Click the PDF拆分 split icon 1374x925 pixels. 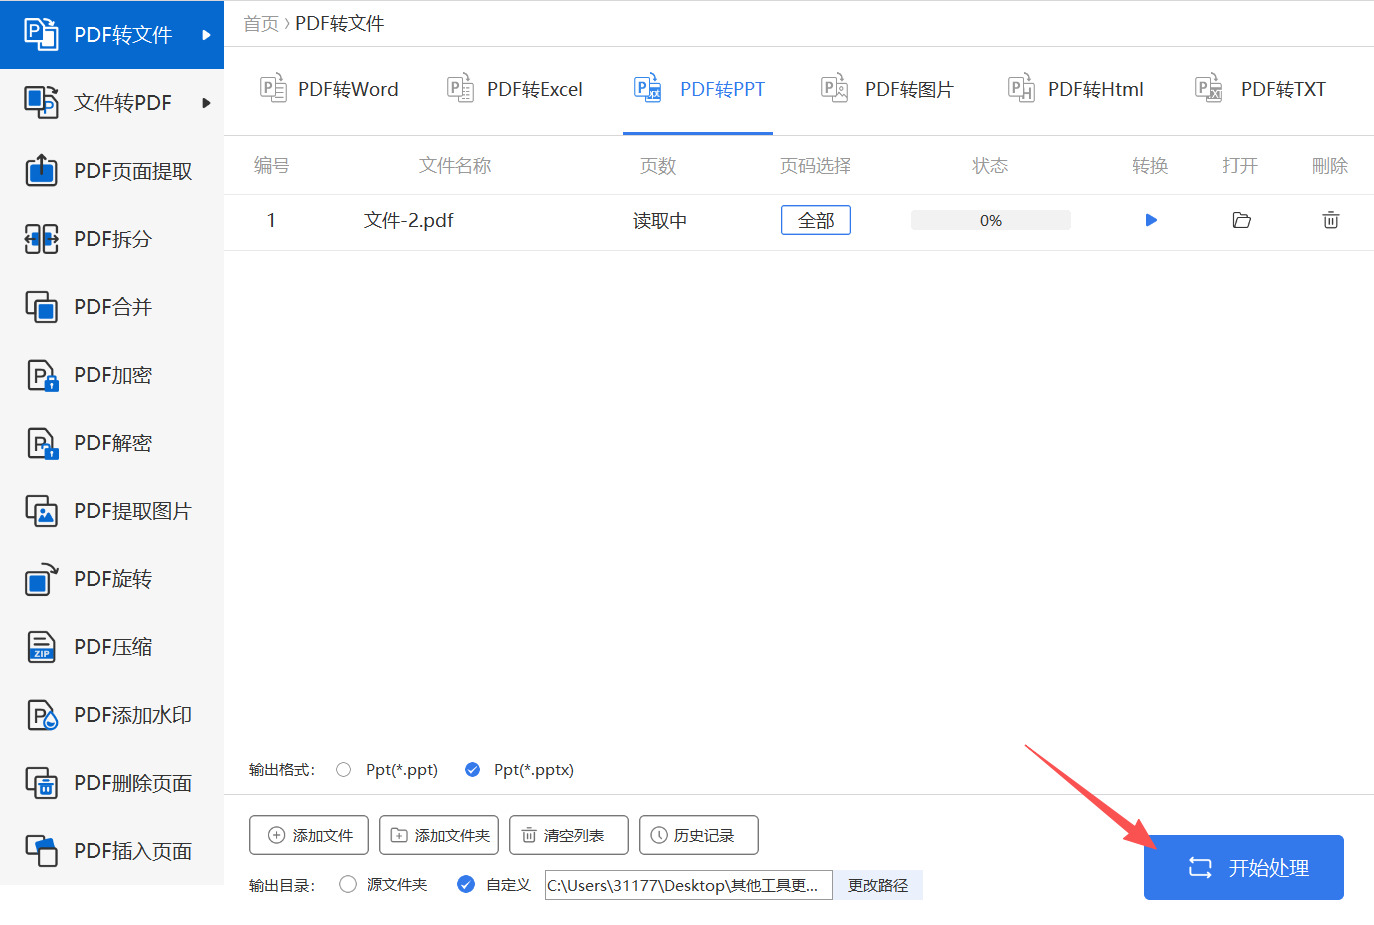[41, 238]
